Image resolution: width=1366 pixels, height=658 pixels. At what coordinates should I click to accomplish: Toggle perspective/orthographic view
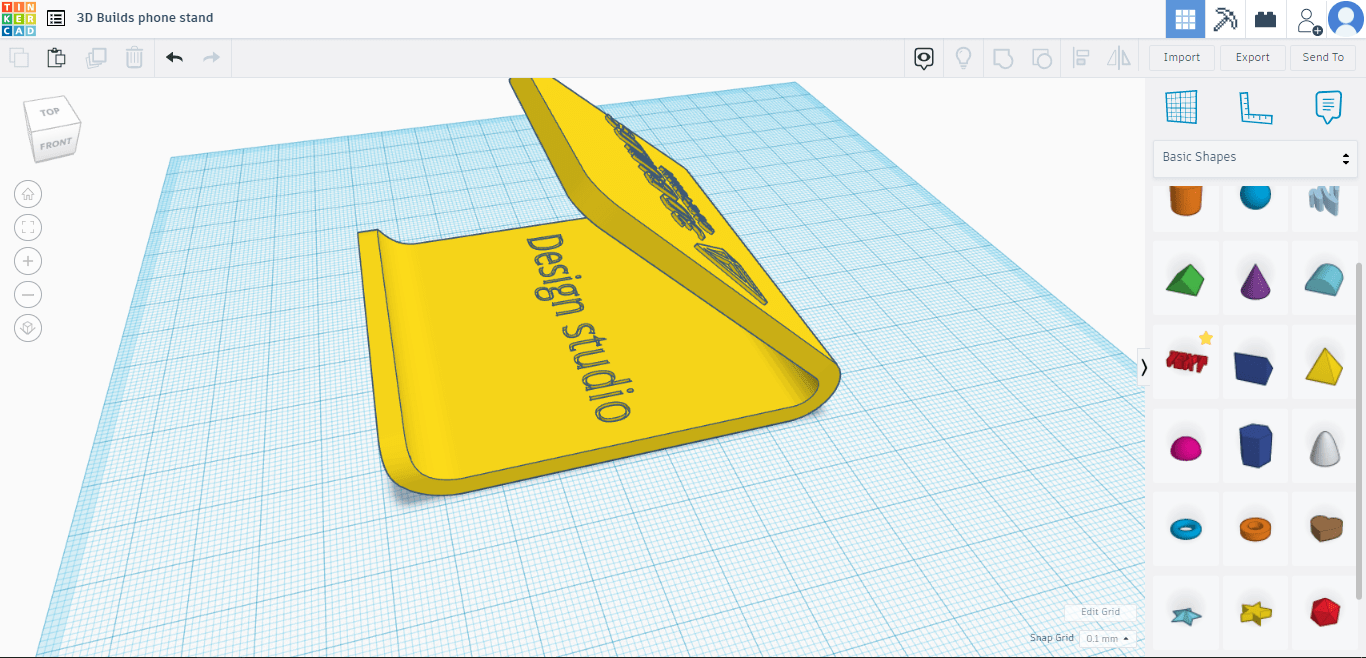[x=28, y=327]
